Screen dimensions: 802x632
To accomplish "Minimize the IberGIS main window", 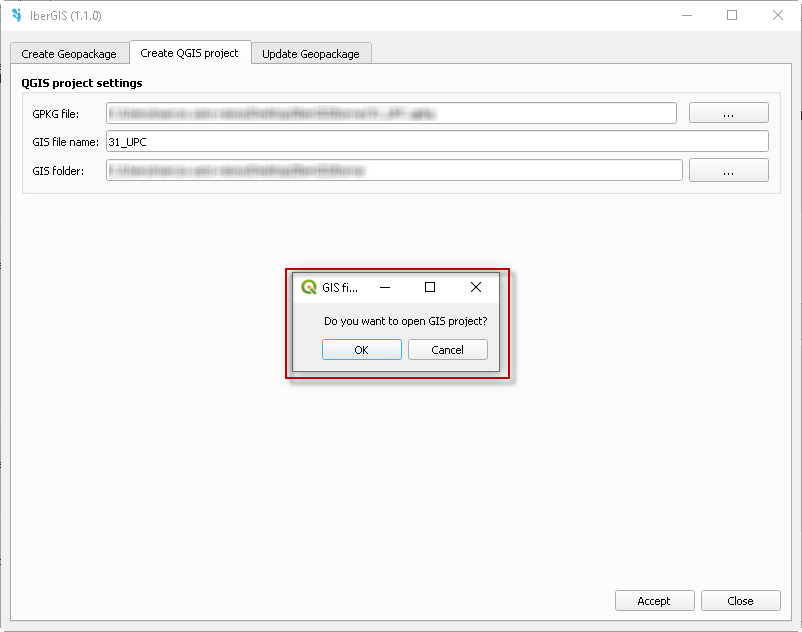I will (x=687, y=16).
